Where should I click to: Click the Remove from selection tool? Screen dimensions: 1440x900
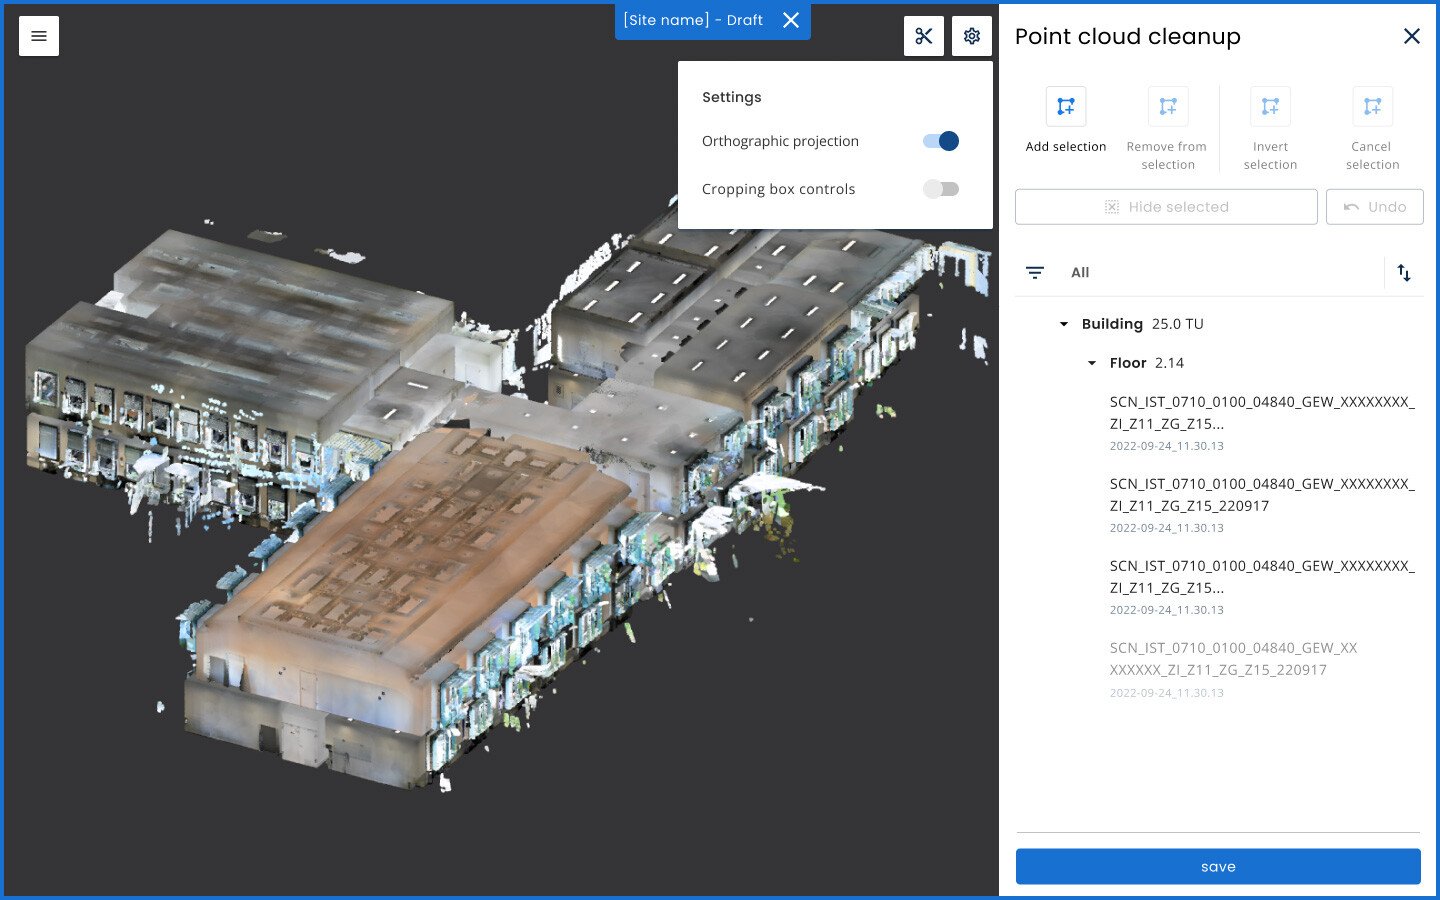coord(1167,106)
